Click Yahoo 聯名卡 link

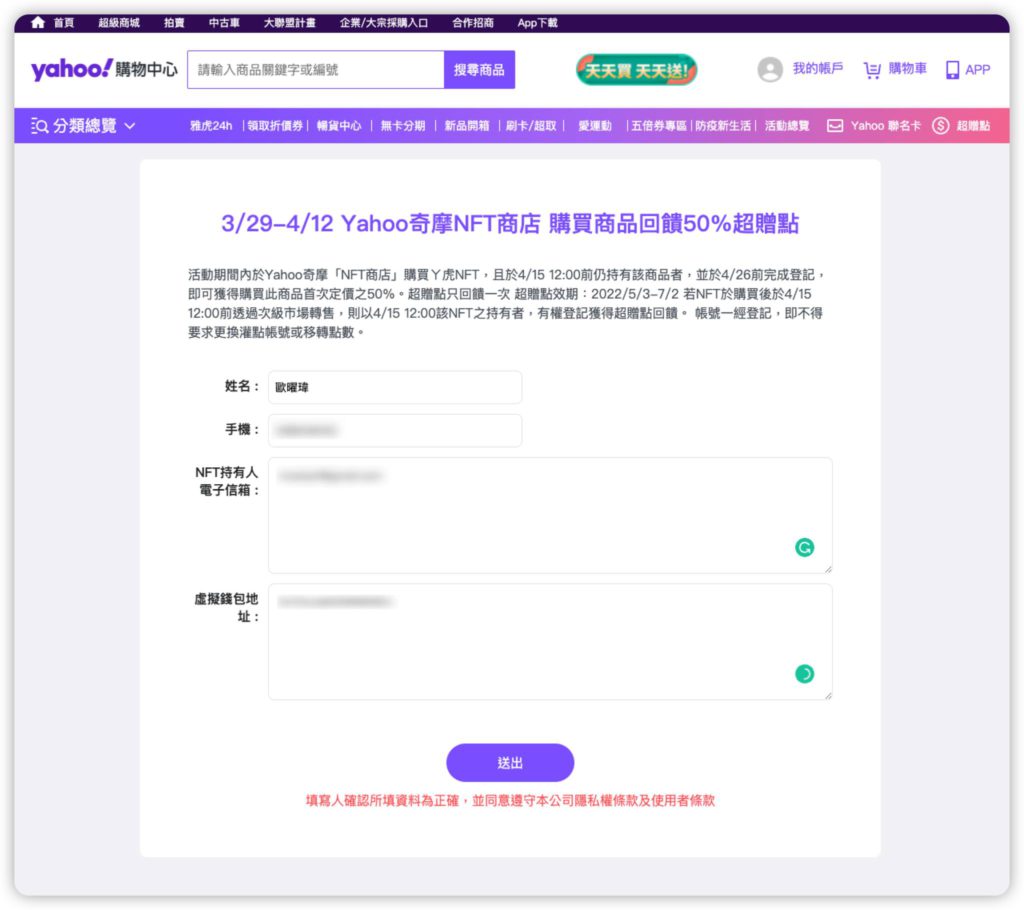click(x=886, y=125)
